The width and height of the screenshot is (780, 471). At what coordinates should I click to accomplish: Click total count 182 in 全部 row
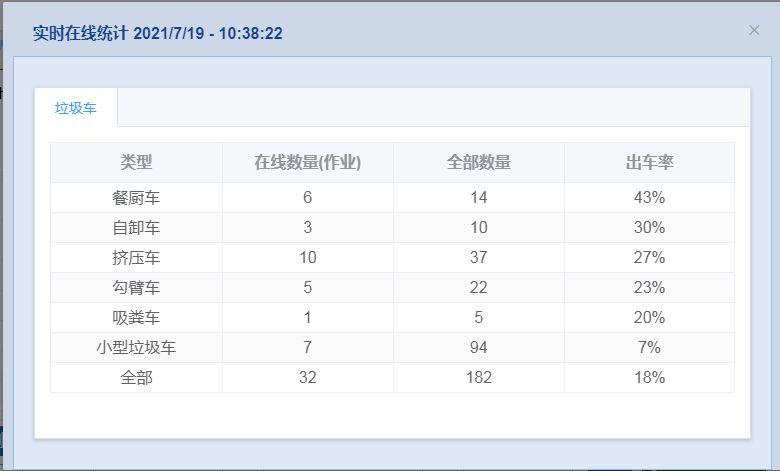(x=479, y=377)
